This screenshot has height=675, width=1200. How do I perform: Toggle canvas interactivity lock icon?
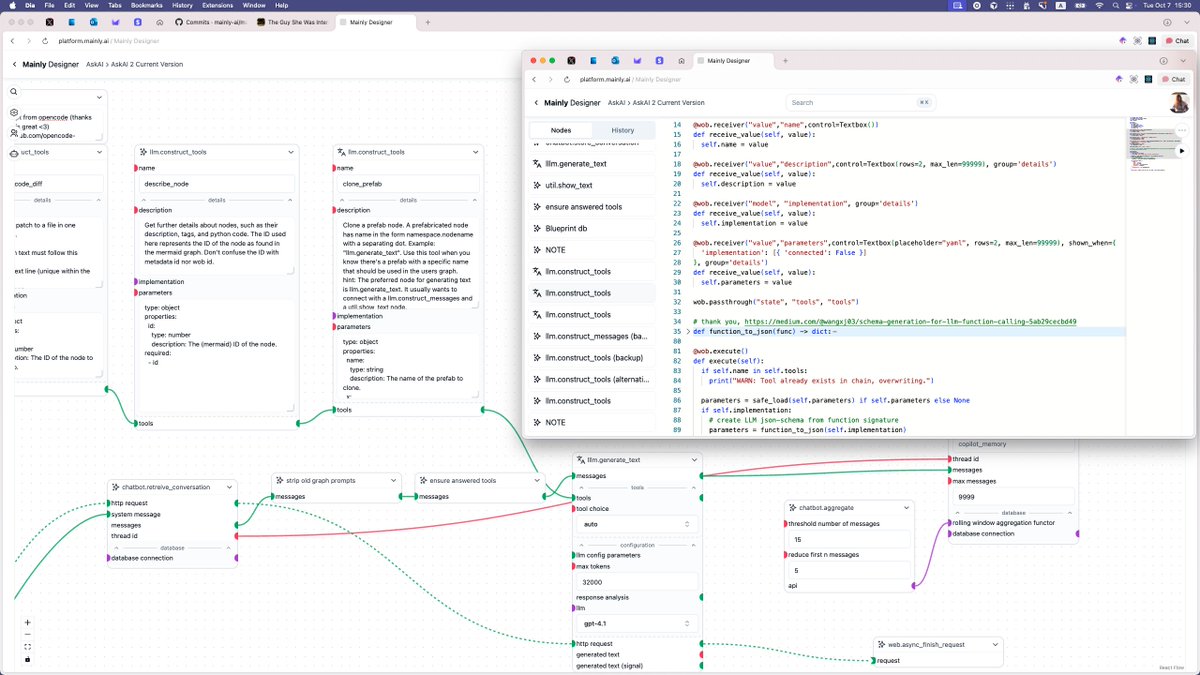[27, 658]
